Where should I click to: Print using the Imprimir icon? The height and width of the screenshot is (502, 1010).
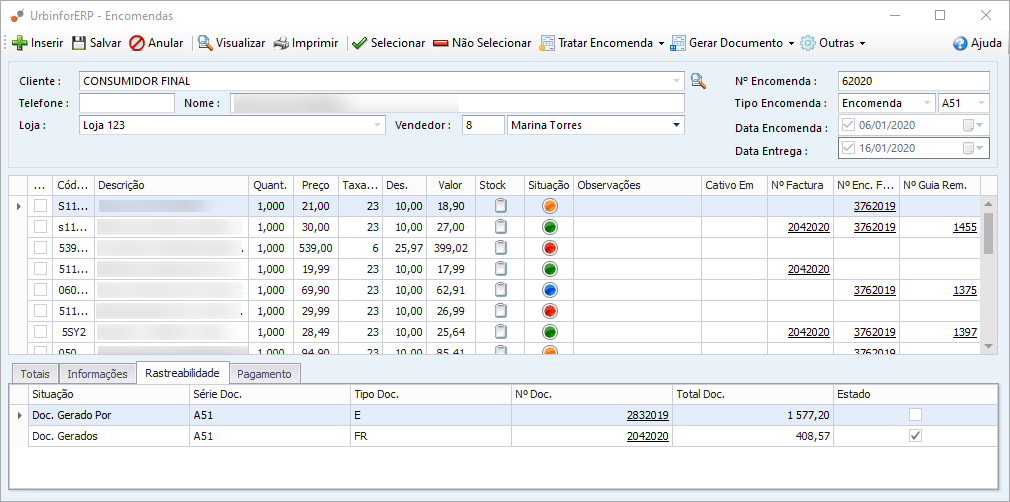pos(282,43)
